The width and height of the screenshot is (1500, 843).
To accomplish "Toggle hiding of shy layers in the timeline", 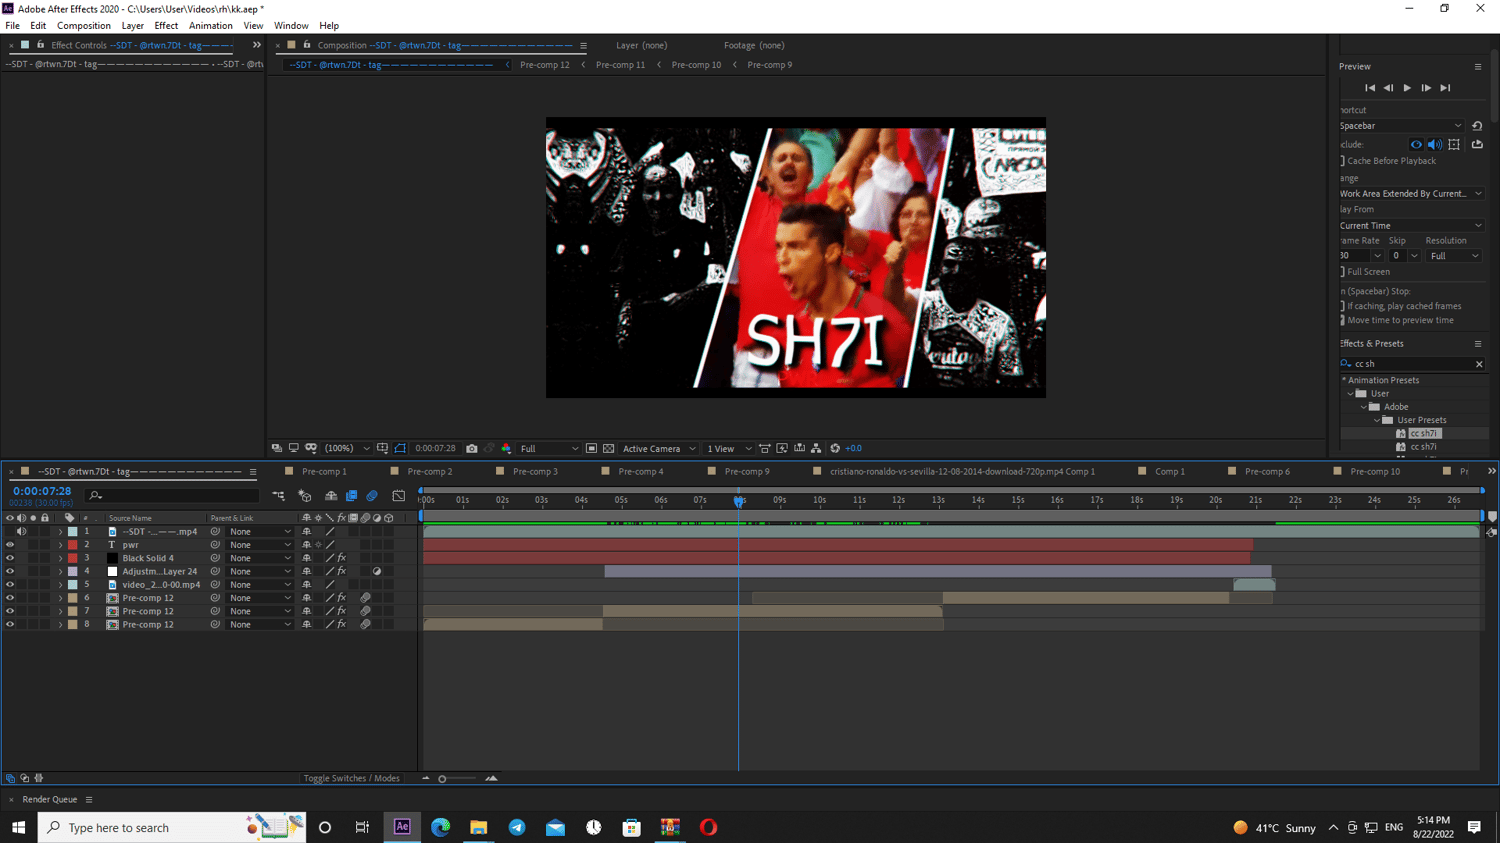I will (x=331, y=496).
